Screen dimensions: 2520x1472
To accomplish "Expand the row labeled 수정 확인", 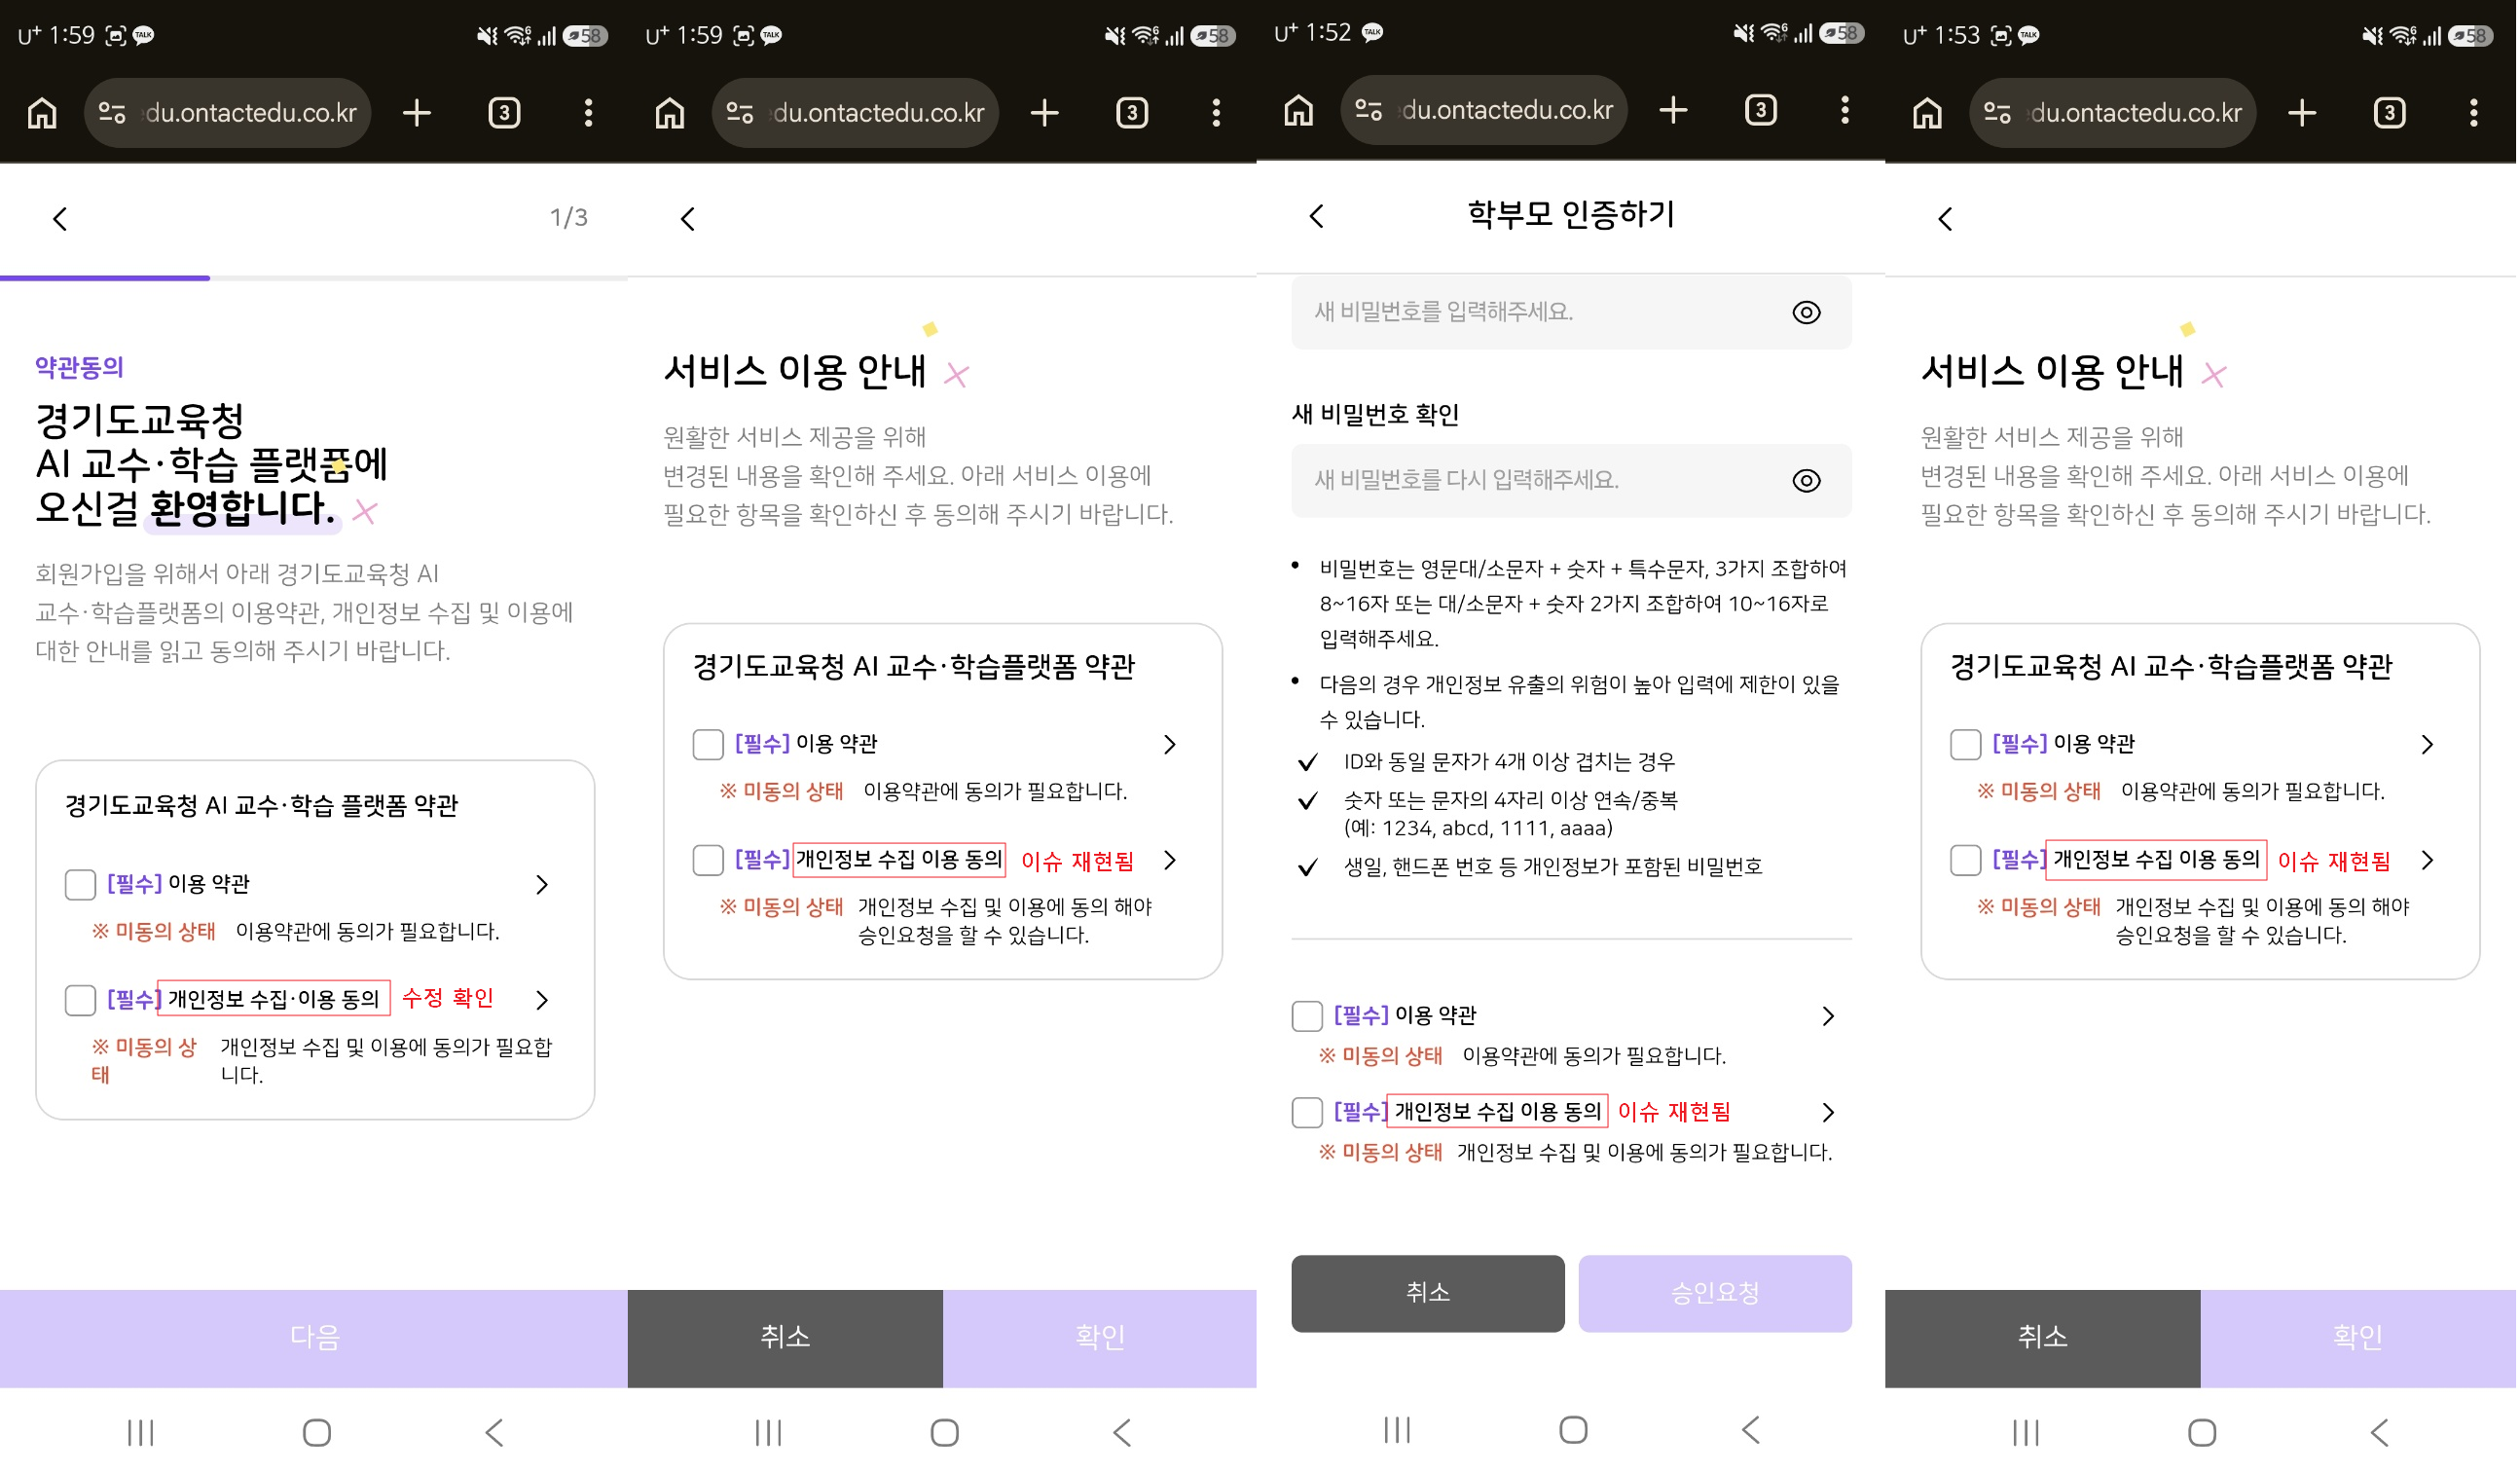I will (543, 1002).
